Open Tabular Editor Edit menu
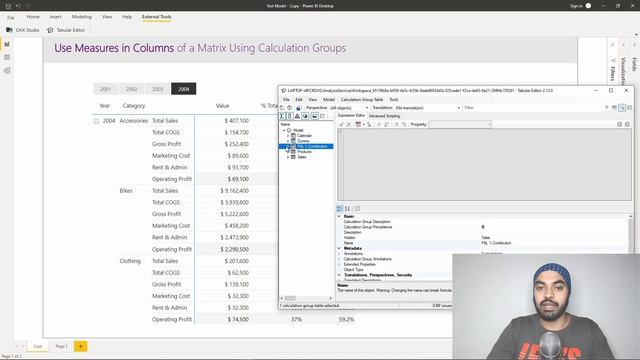This screenshot has height=360, width=640. click(299, 100)
